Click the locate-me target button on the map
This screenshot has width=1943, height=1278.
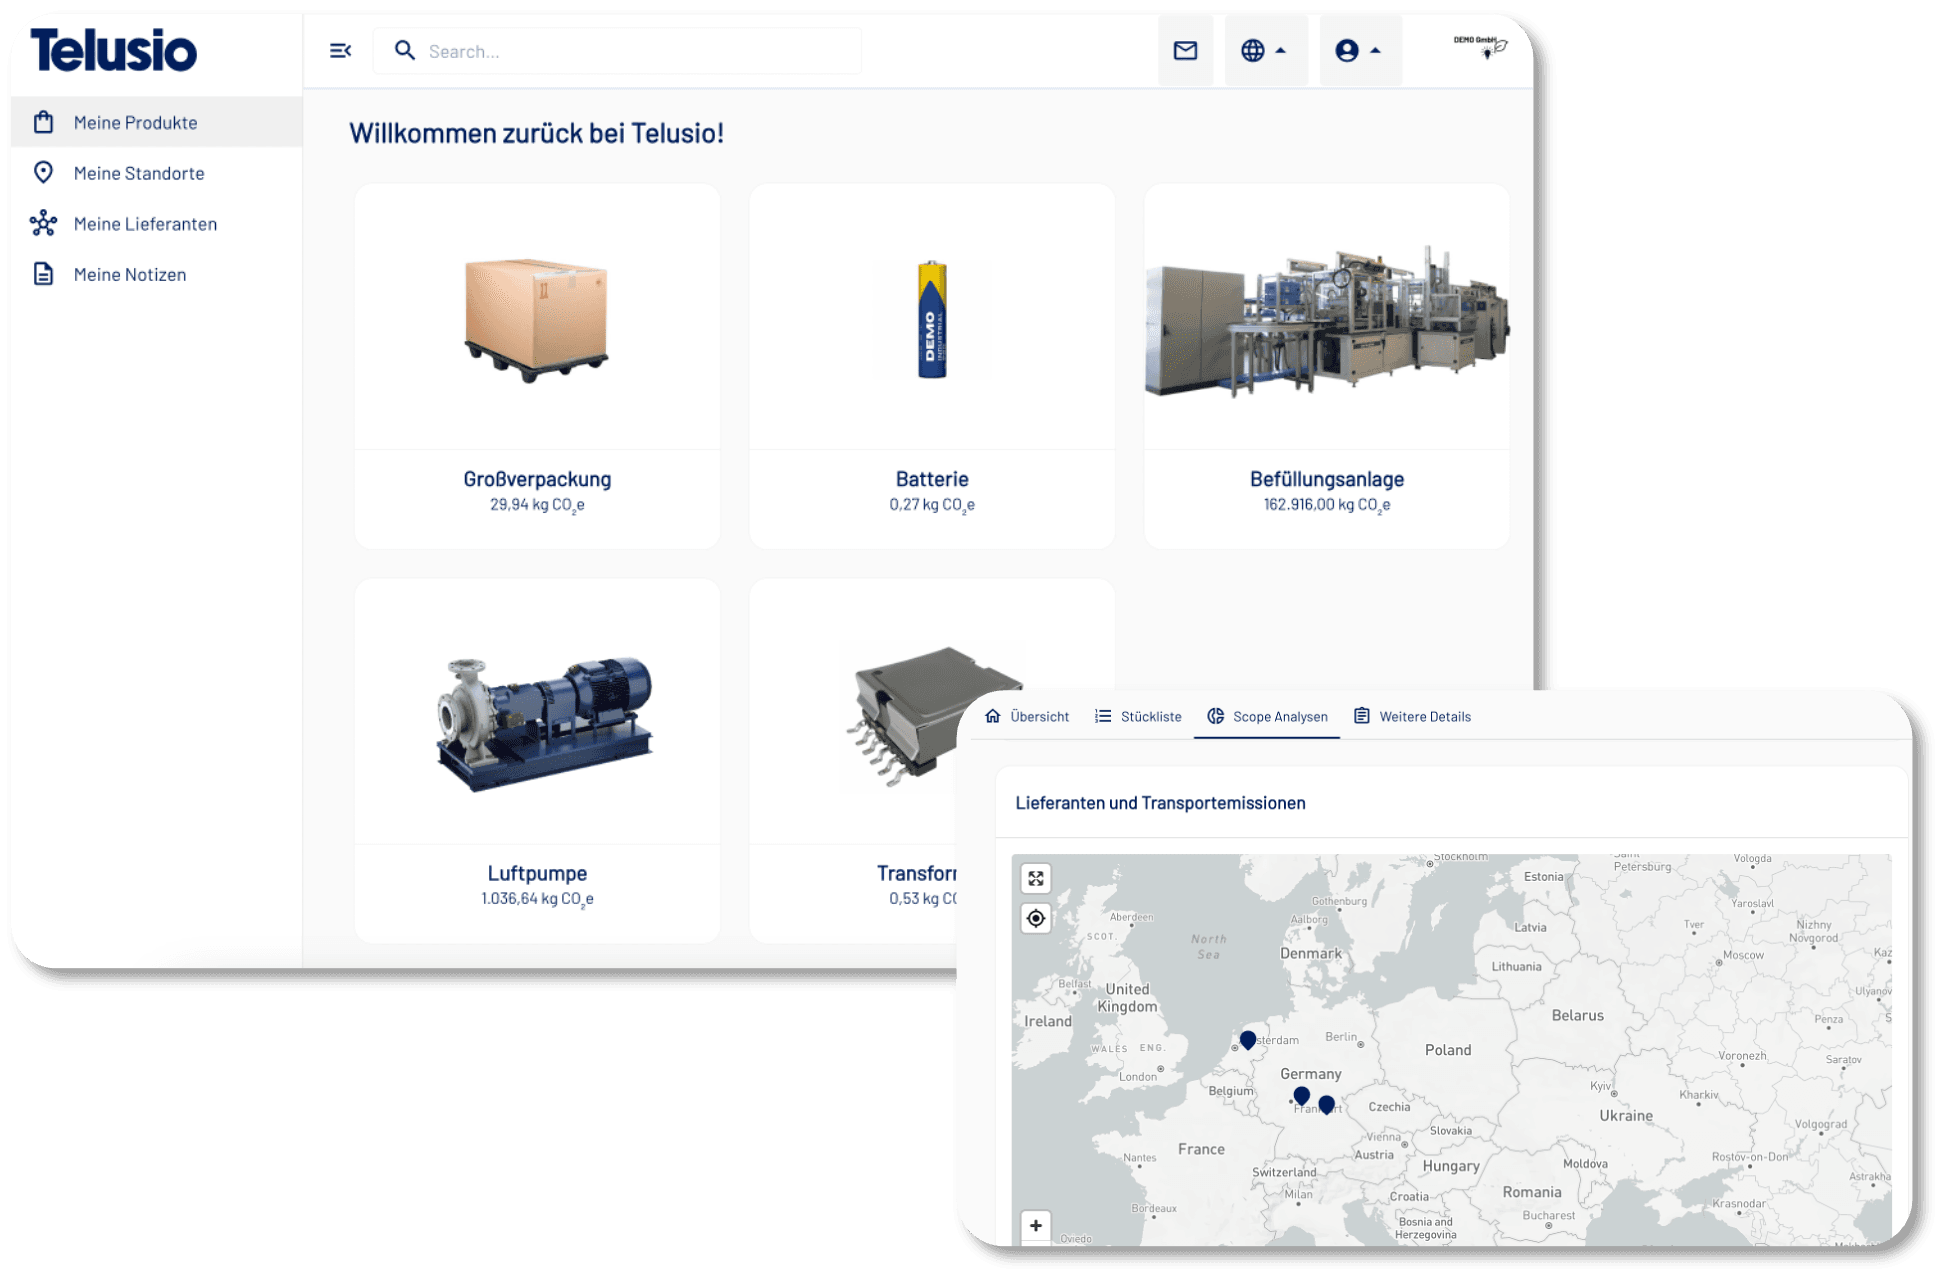(x=1036, y=918)
